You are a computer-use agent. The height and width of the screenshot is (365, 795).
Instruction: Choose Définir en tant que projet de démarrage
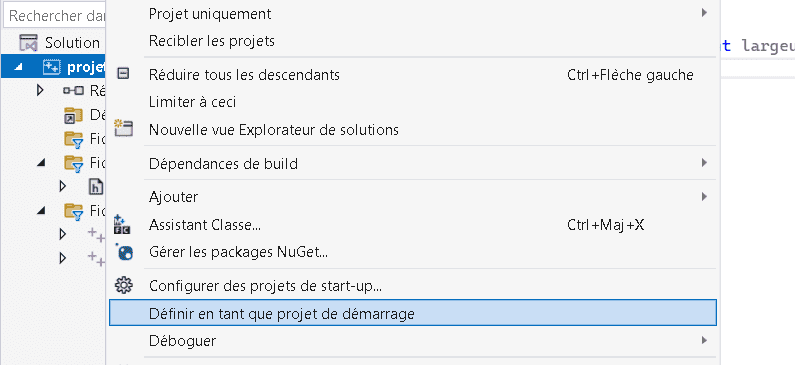[x=413, y=312]
